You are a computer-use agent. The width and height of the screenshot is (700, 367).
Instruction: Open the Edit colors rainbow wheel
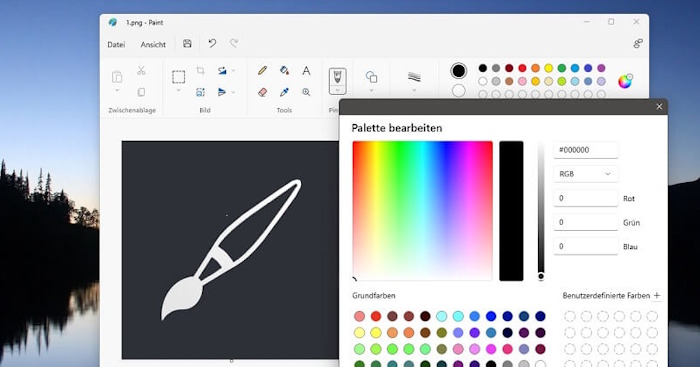tap(625, 81)
